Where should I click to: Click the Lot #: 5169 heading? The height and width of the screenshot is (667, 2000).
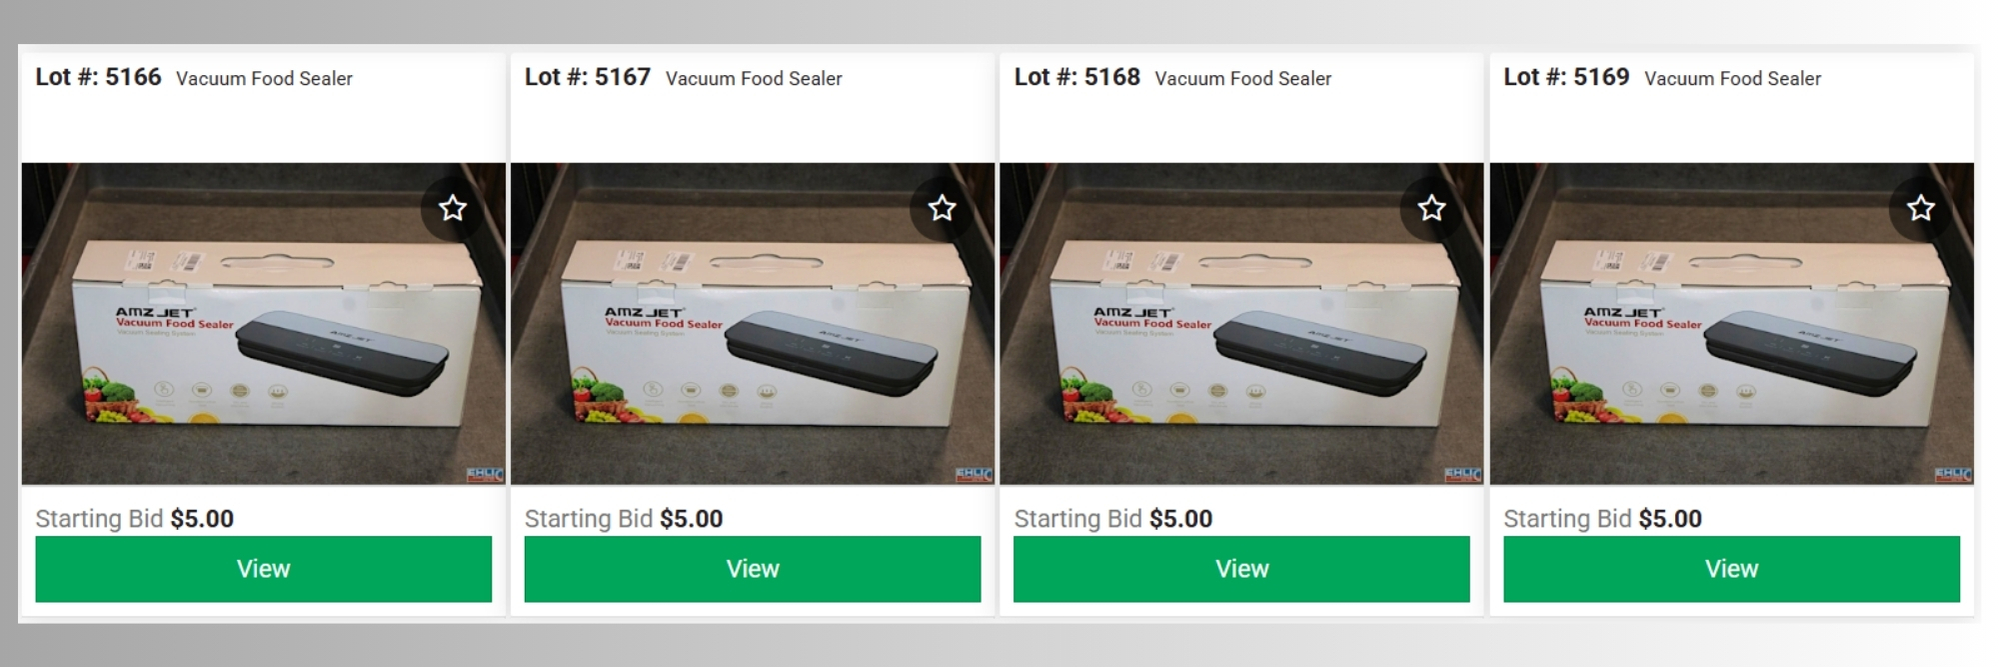click(1566, 77)
